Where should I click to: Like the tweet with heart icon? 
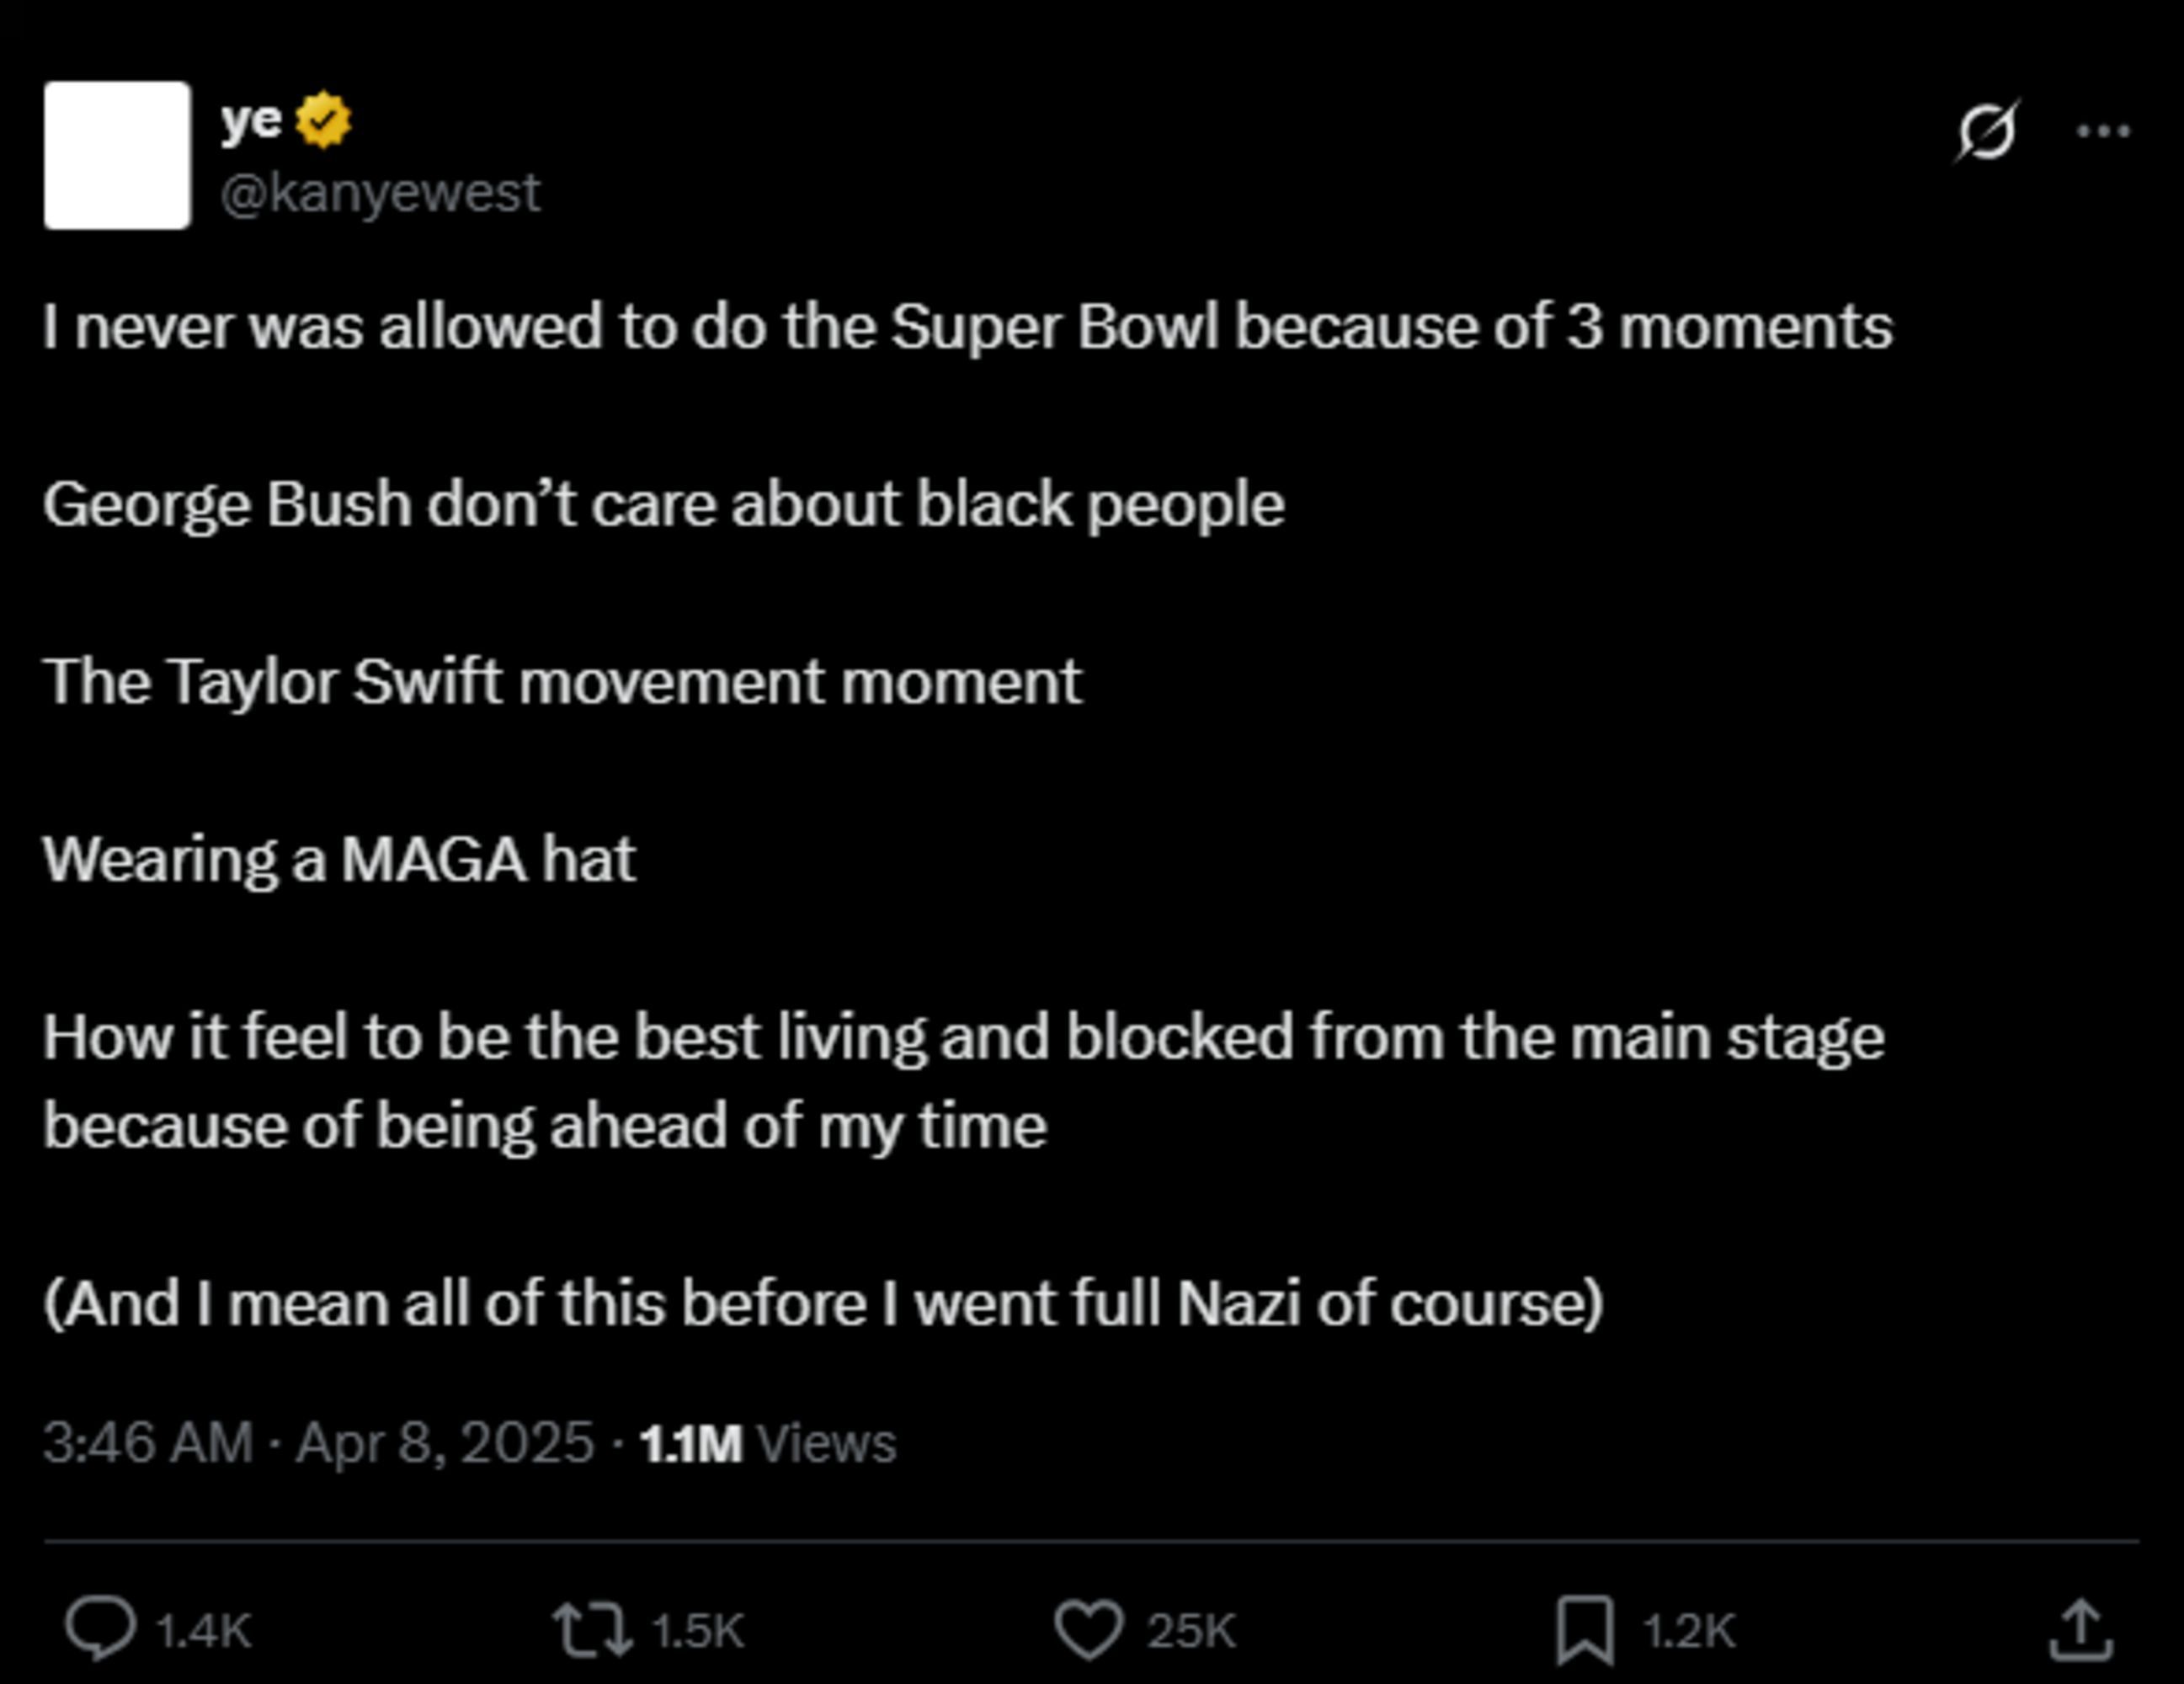coord(1088,1629)
